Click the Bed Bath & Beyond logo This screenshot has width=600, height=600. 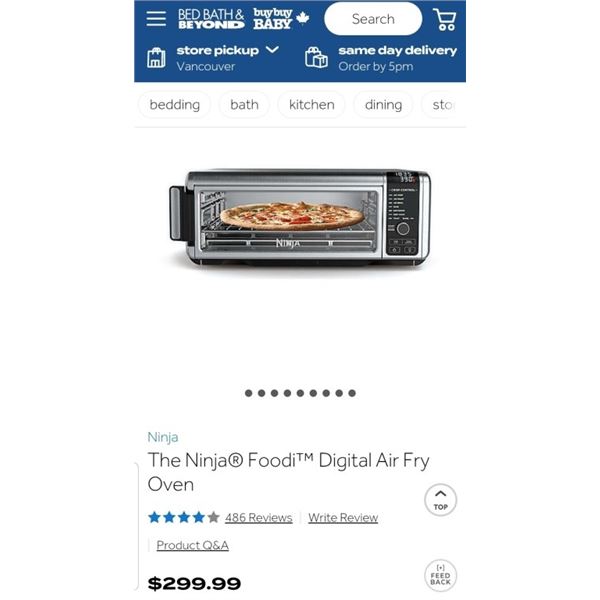(211, 19)
